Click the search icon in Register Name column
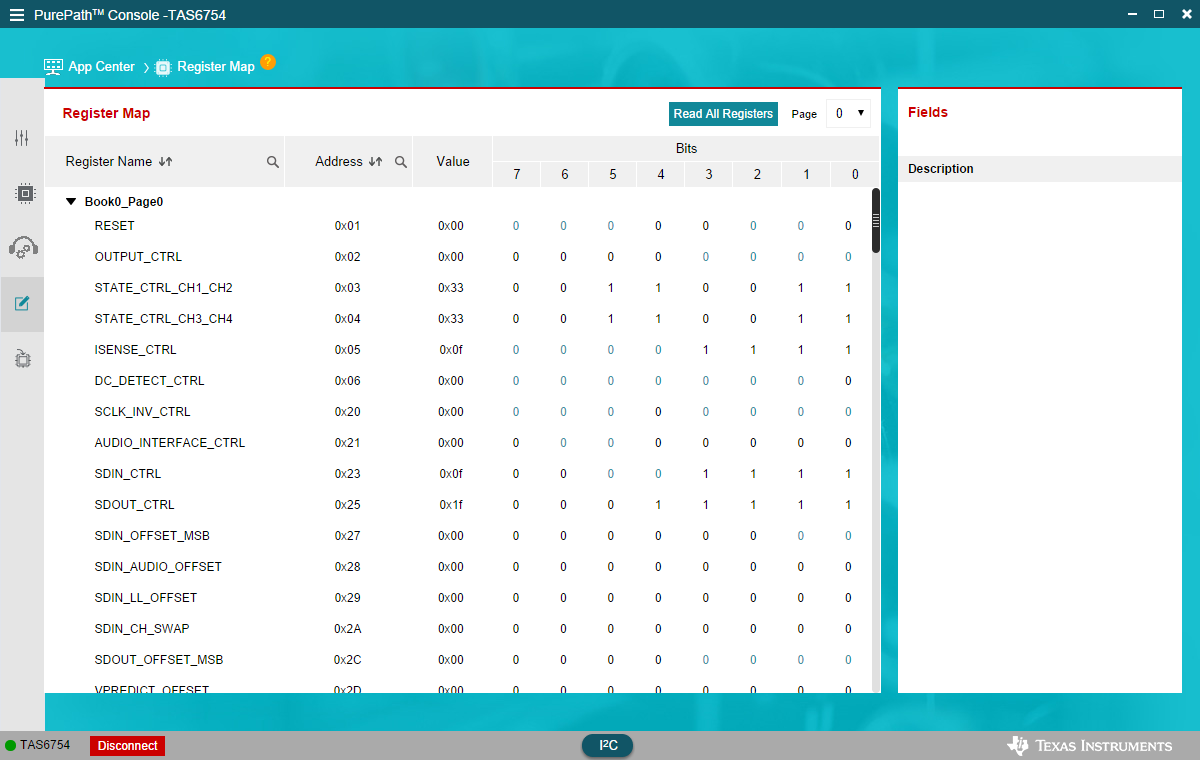Screen dimensions: 1200x760 coord(271,161)
